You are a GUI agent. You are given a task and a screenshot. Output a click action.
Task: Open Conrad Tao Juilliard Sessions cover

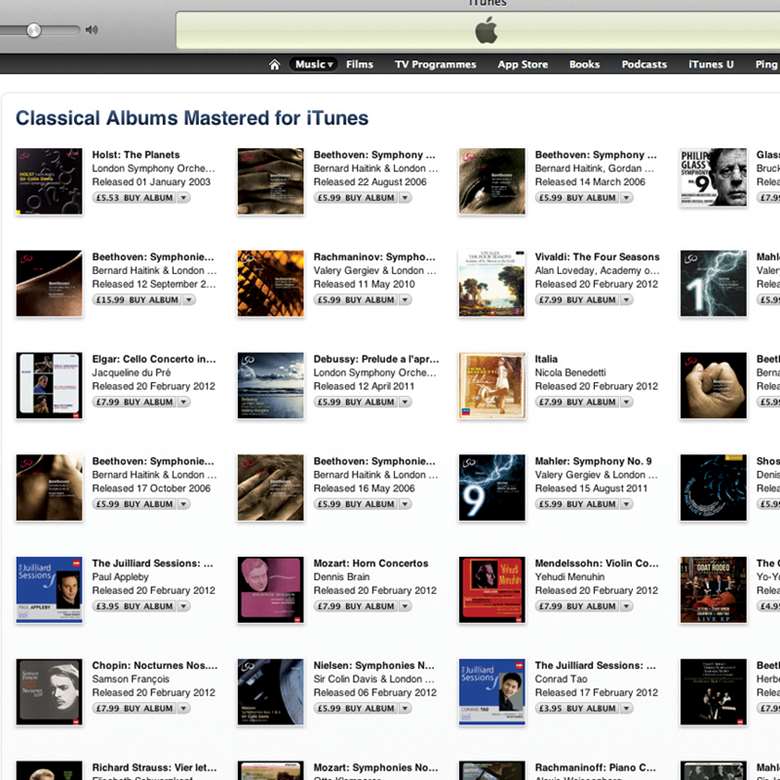coord(491,692)
